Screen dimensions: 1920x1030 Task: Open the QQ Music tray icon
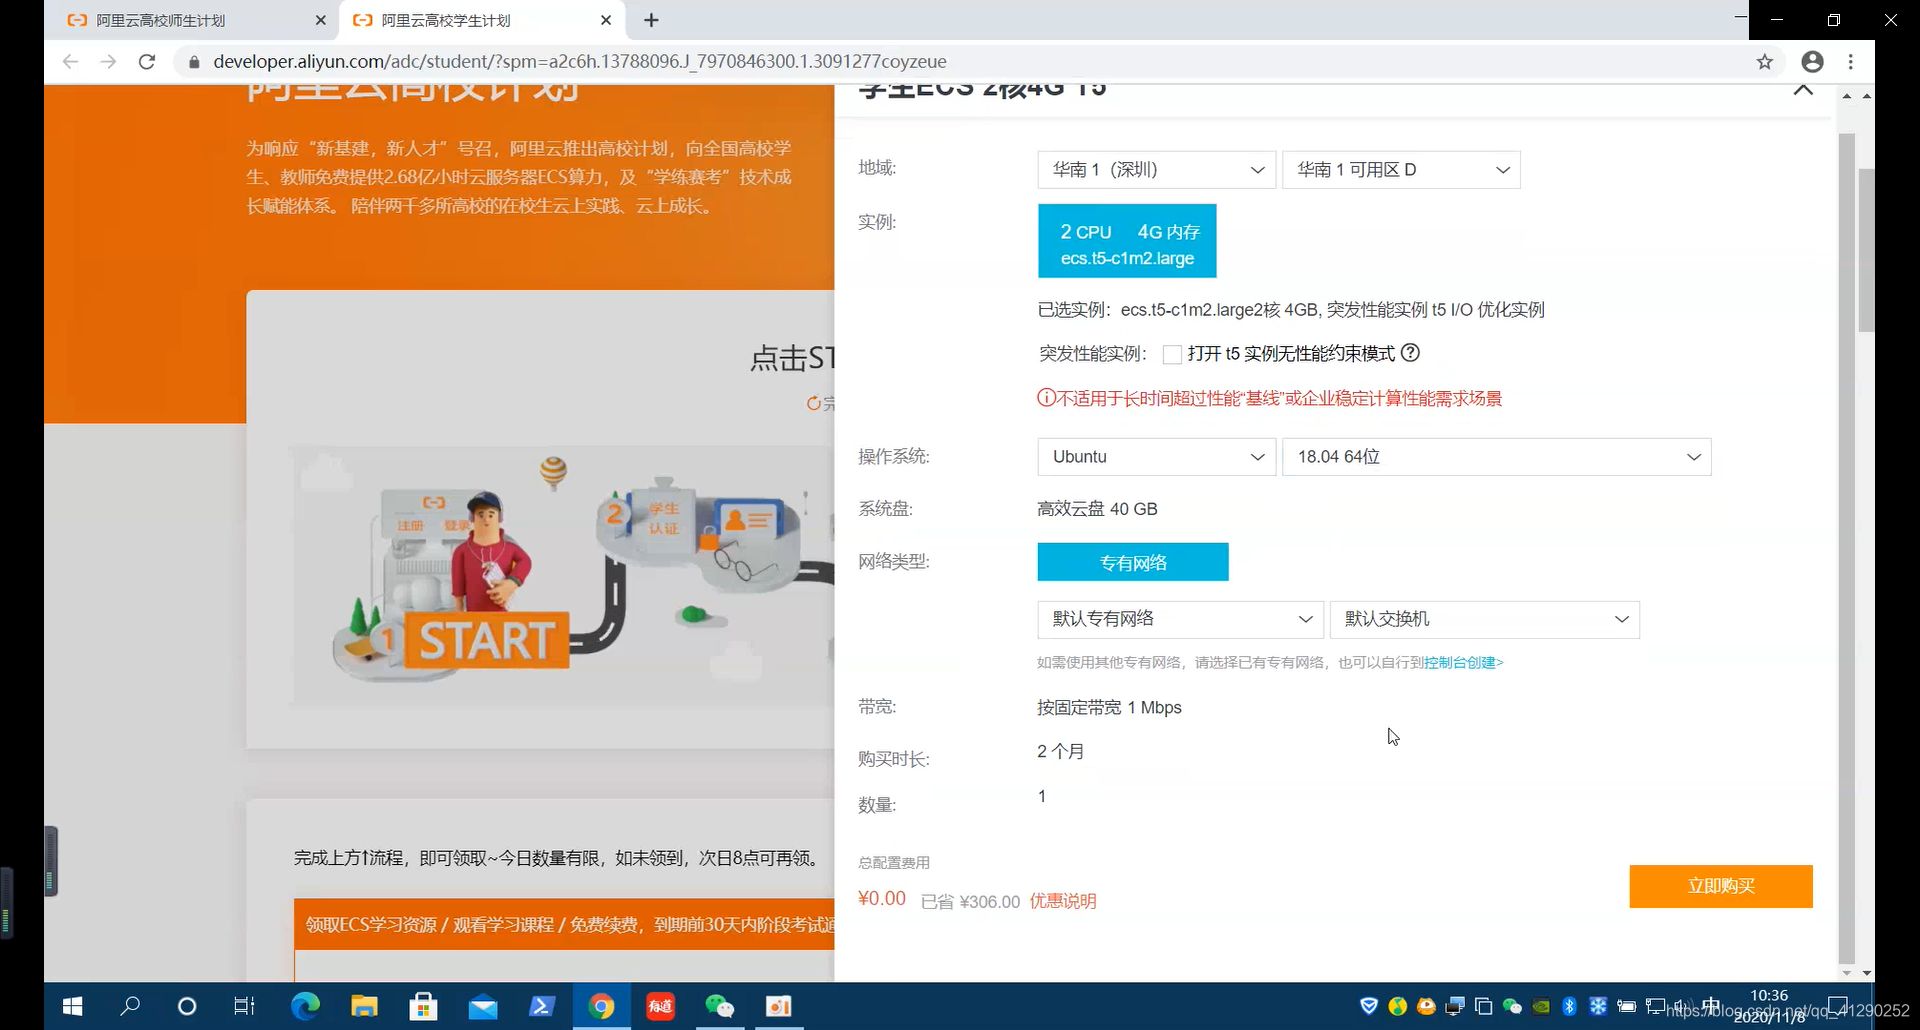click(x=1398, y=1006)
